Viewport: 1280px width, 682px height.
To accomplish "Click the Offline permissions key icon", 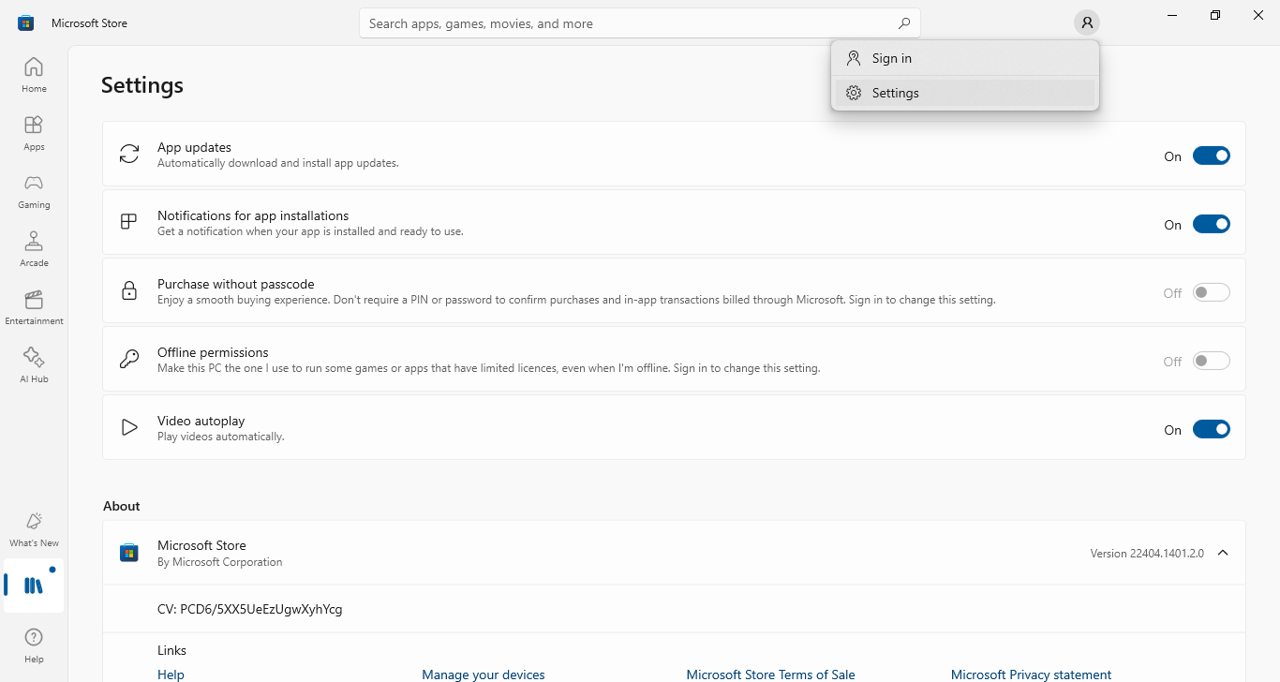I will (129, 359).
